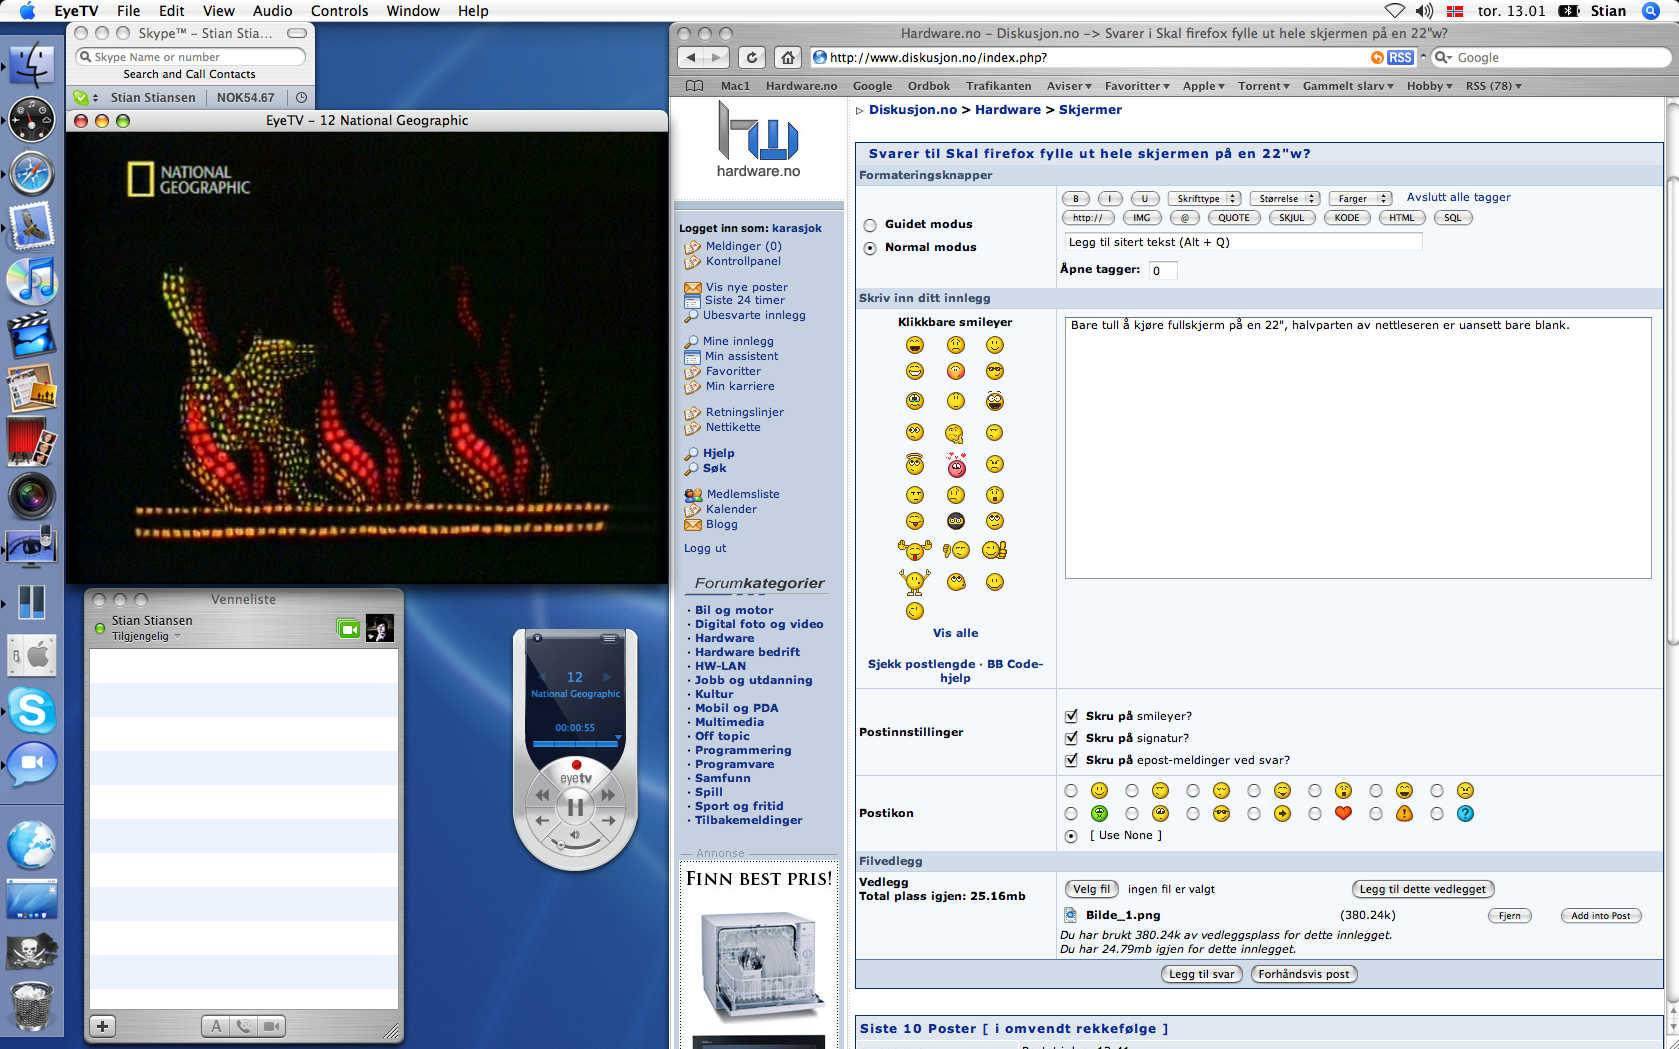Insert the QUOTE tag button
This screenshot has width=1679, height=1049.
tap(1233, 218)
